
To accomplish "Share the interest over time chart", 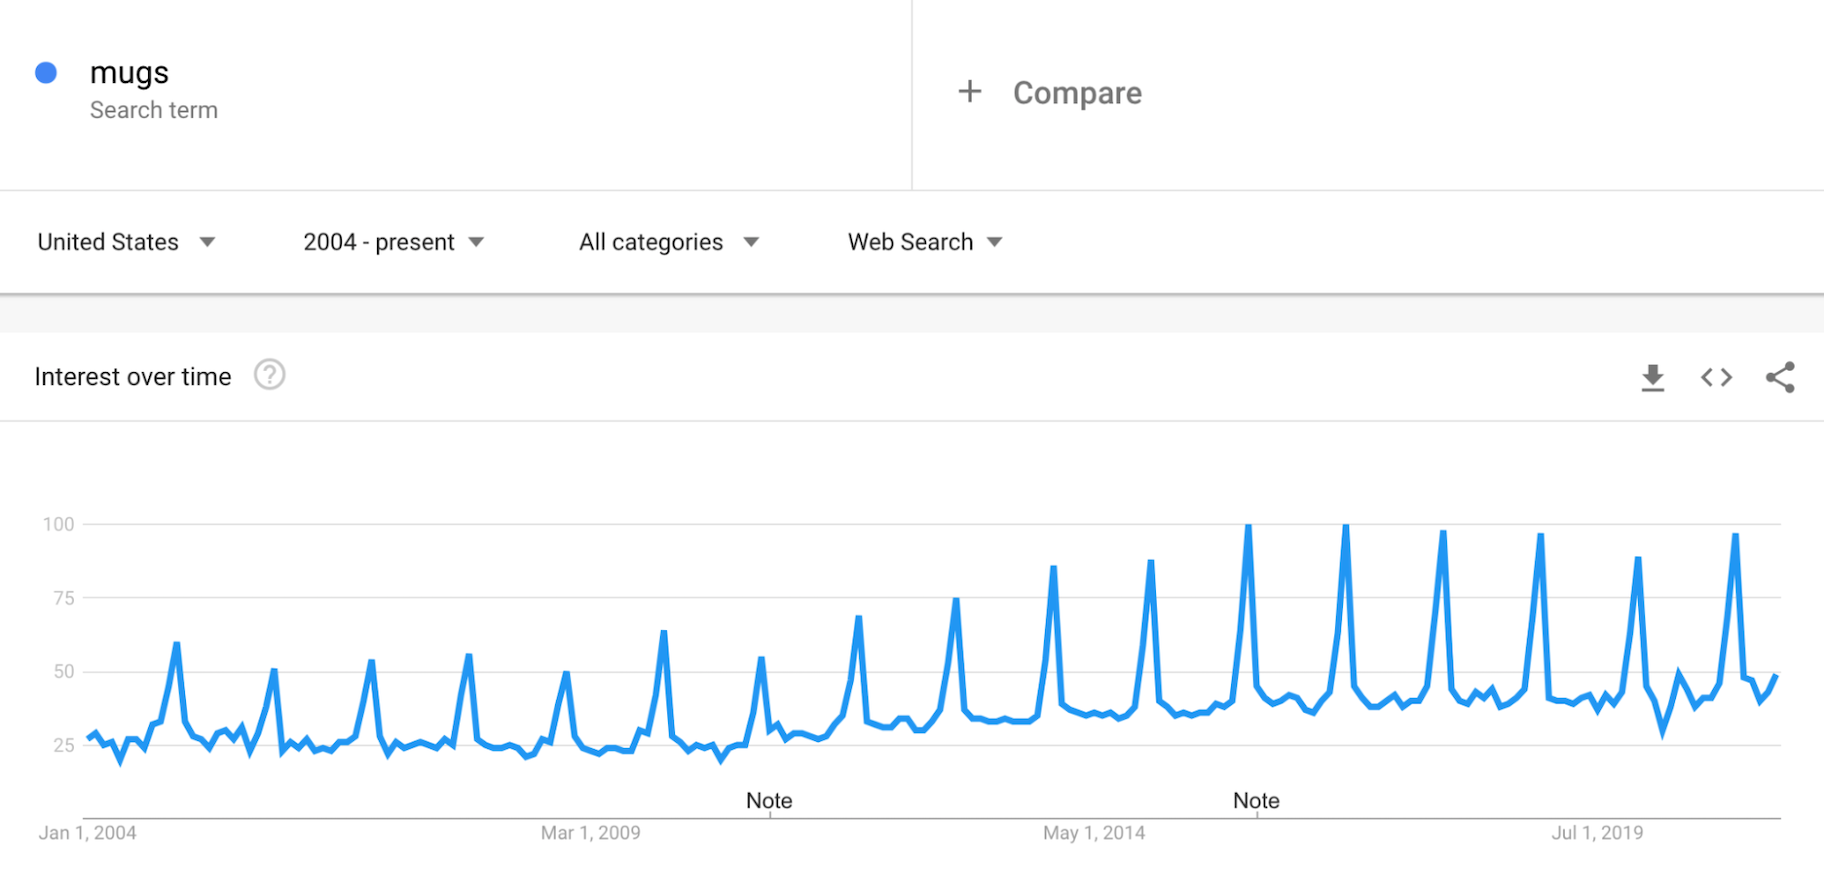I will point(1780,377).
